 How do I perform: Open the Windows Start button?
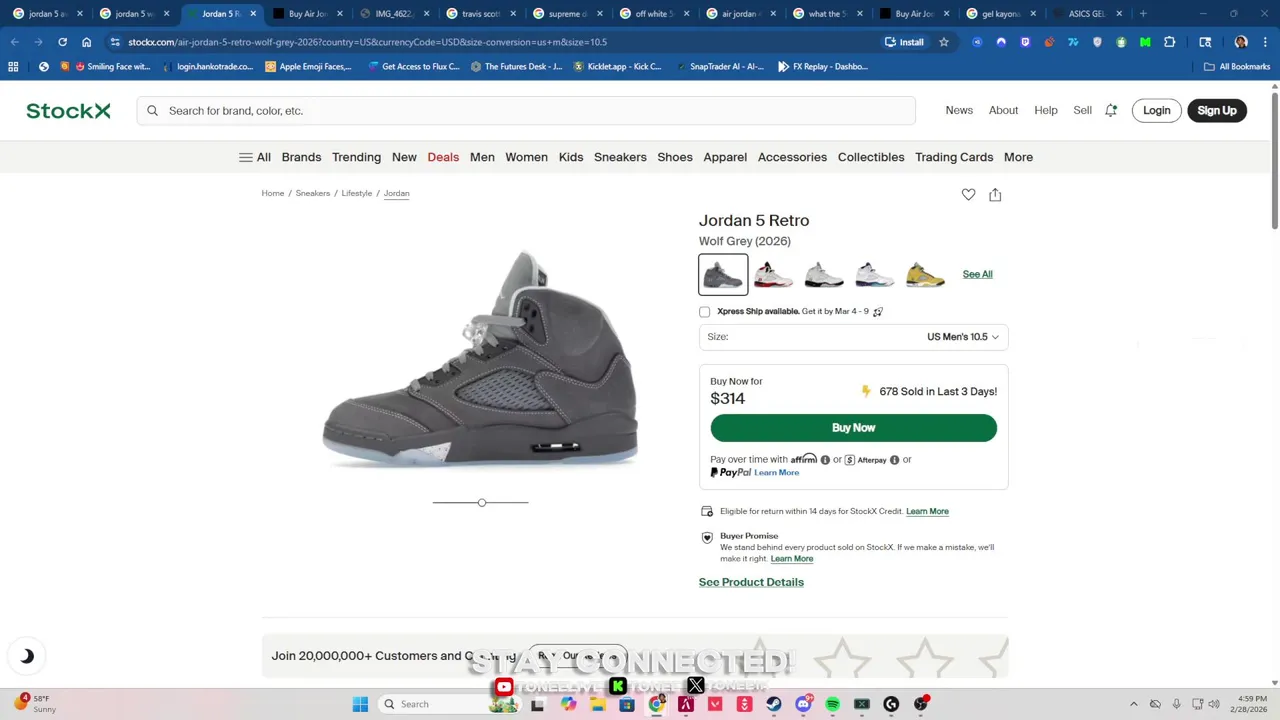pos(360,704)
